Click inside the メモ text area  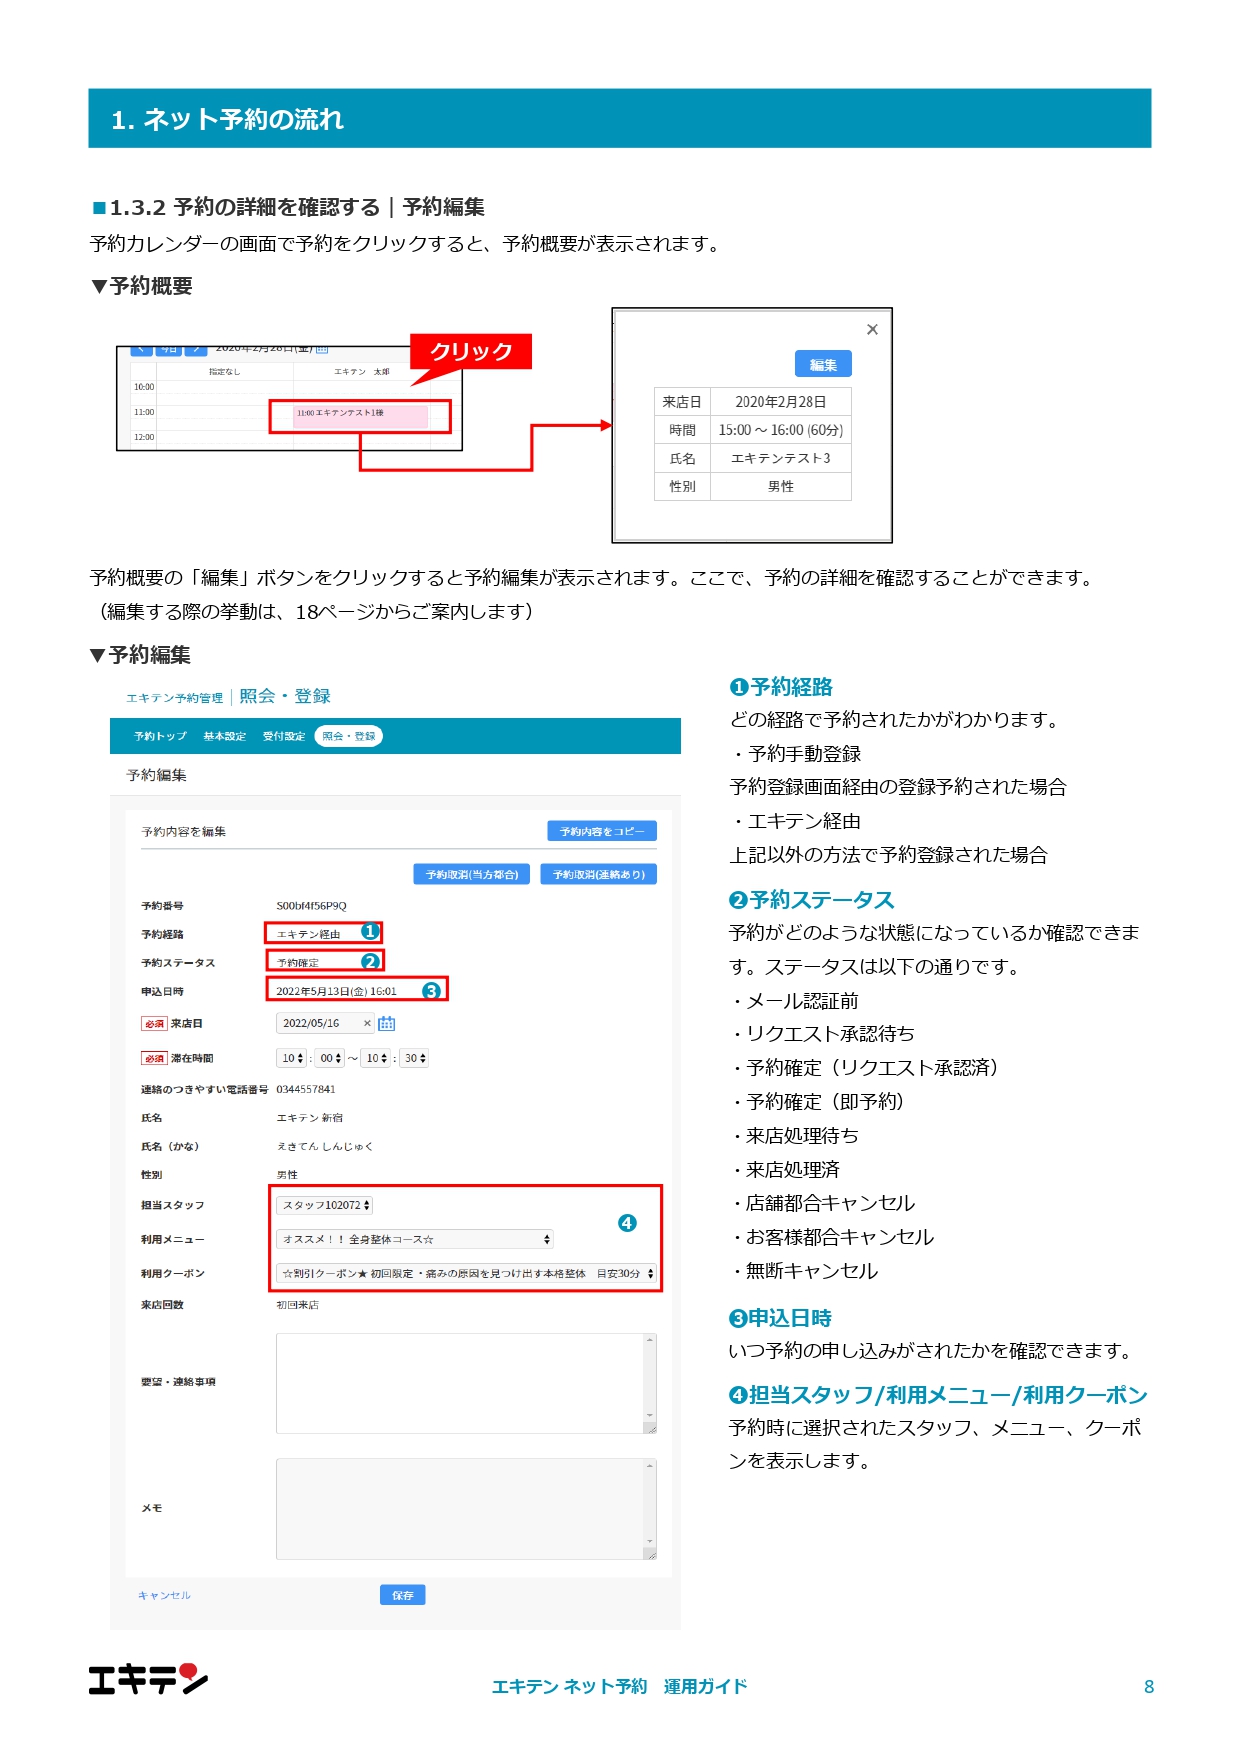(x=460, y=1509)
